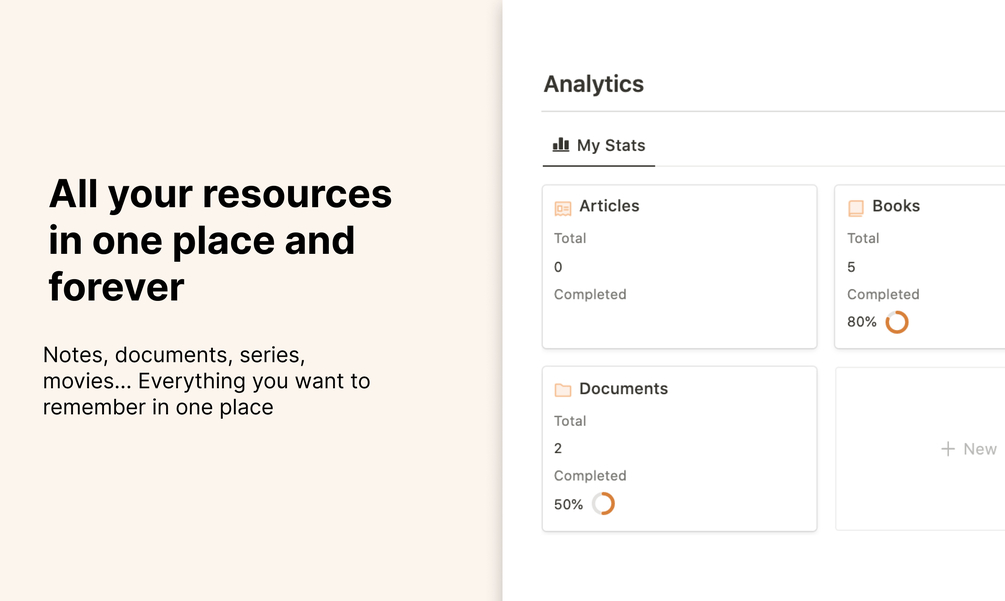Open the Articles card title
Image resolution: width=1005 pixels, height=601 pixels.
tap(609, 206)
